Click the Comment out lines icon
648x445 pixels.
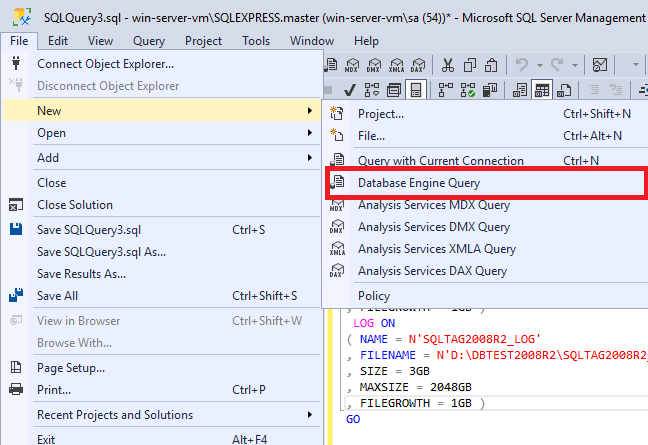[x=594, y=90]
